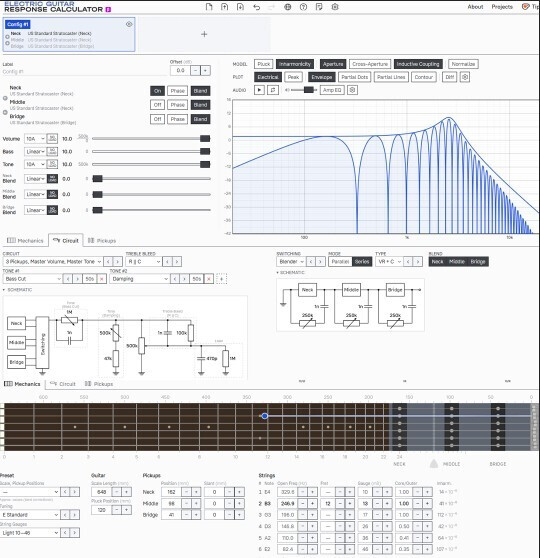The width and height of the screenshot is (540, 558).
Task: Remove Tone #1 with the red X
Action: (x=101, y=279)
